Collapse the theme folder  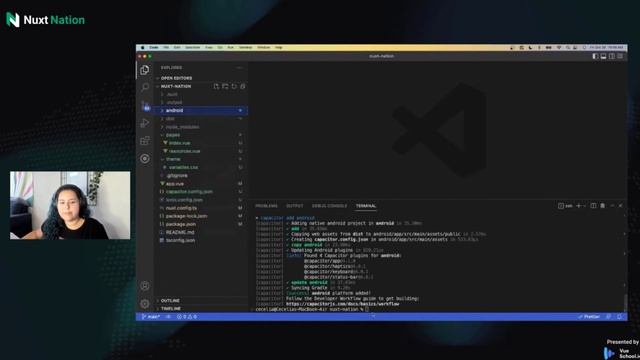(x=200, y=159)
